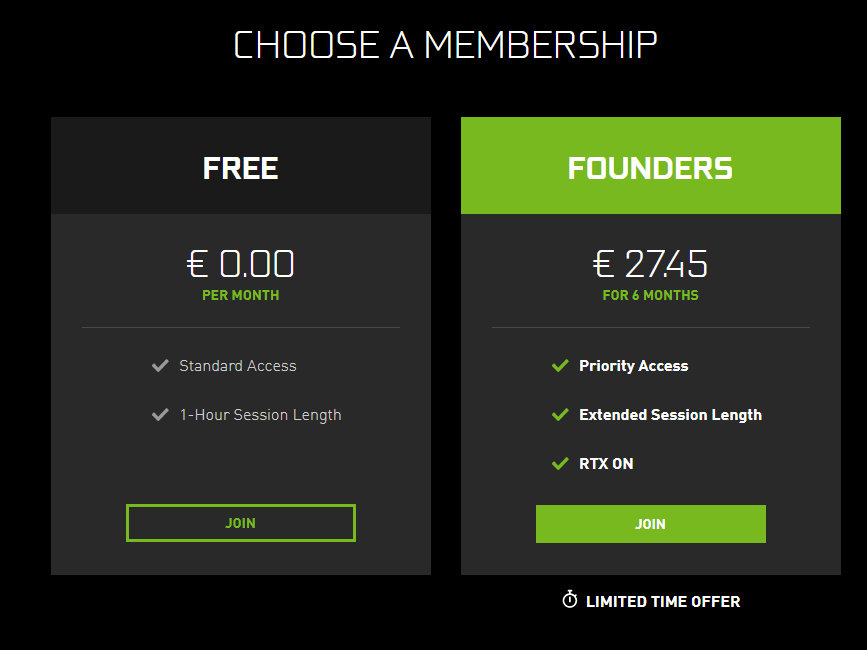The image size is (867, 650).
Task: Click the PER MONTH label
Action: [x=241, y=295]
